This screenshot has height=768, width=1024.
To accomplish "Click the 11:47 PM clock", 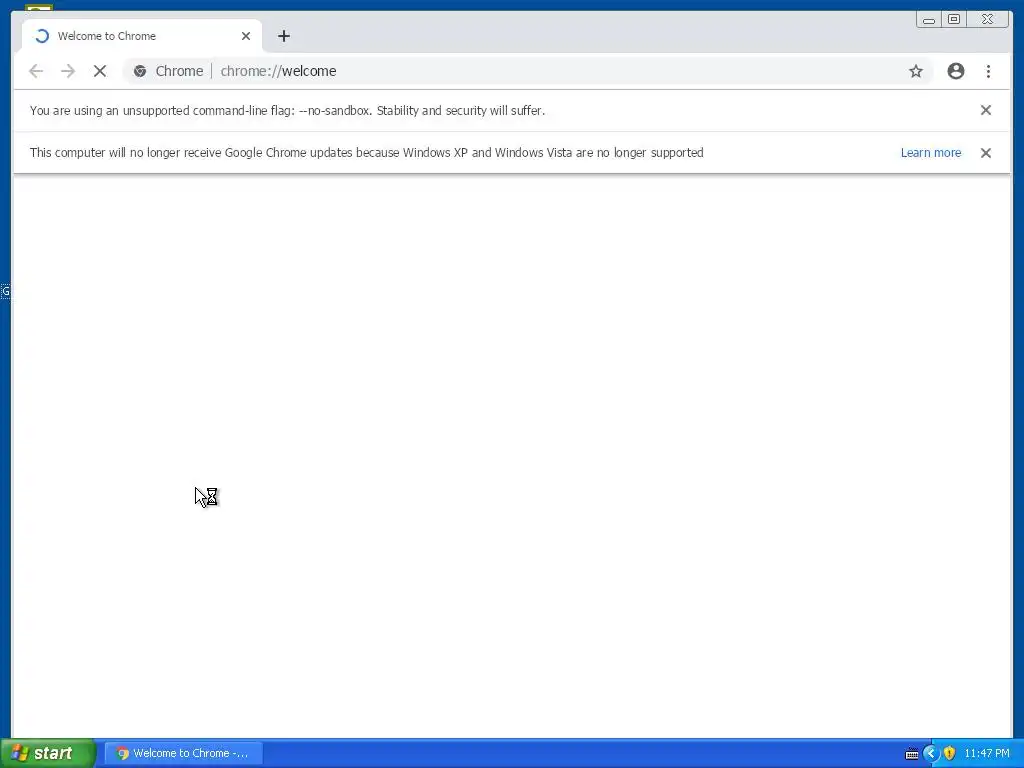I will (x=987, y=753).
